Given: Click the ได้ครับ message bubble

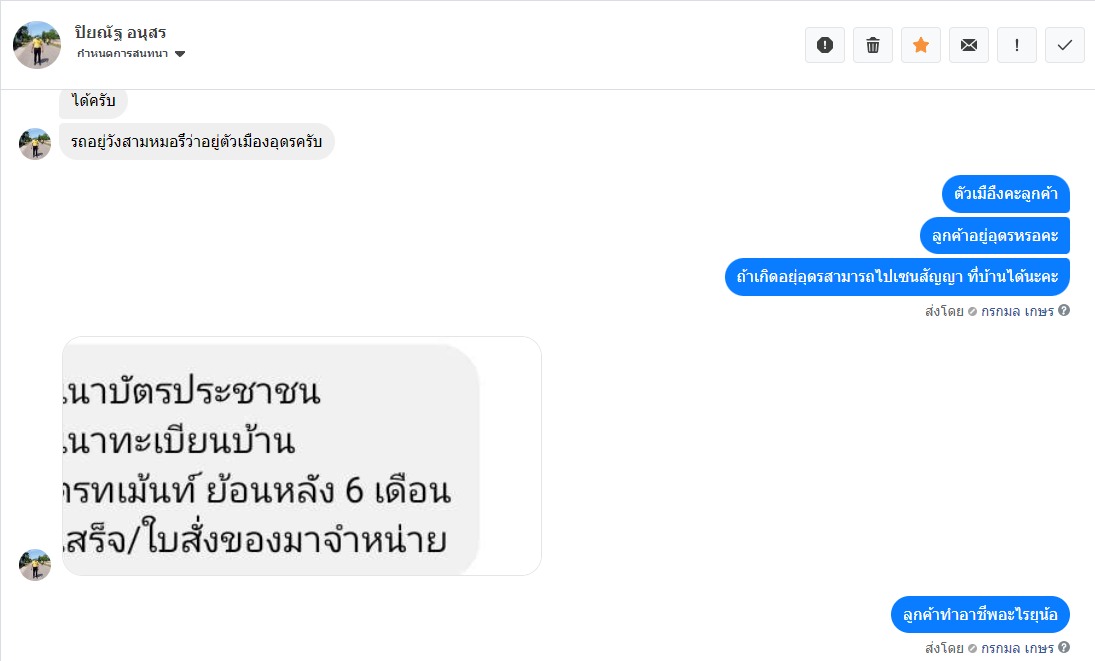Looking at the screenshot, I should 93,101.
